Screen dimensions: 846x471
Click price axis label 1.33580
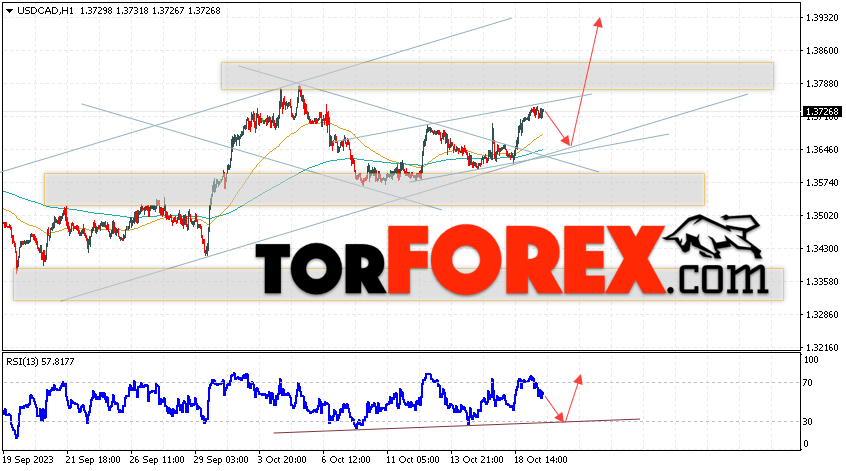pyautogui.click(x=822, y=282)
